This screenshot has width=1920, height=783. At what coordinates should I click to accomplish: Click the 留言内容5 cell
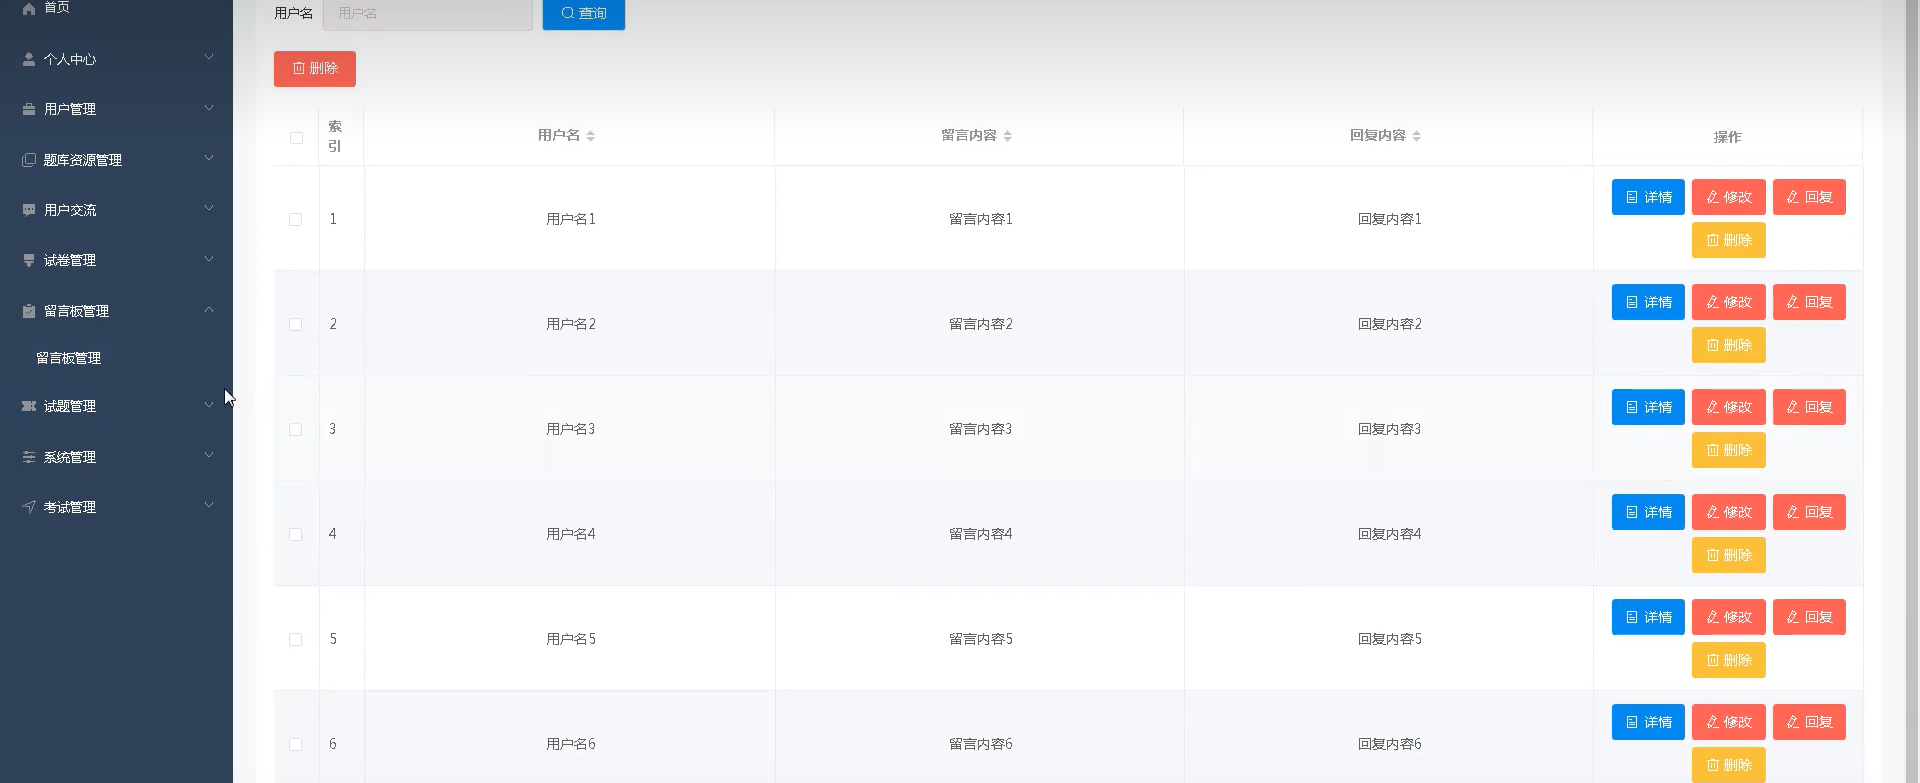[x=980, y=639]
